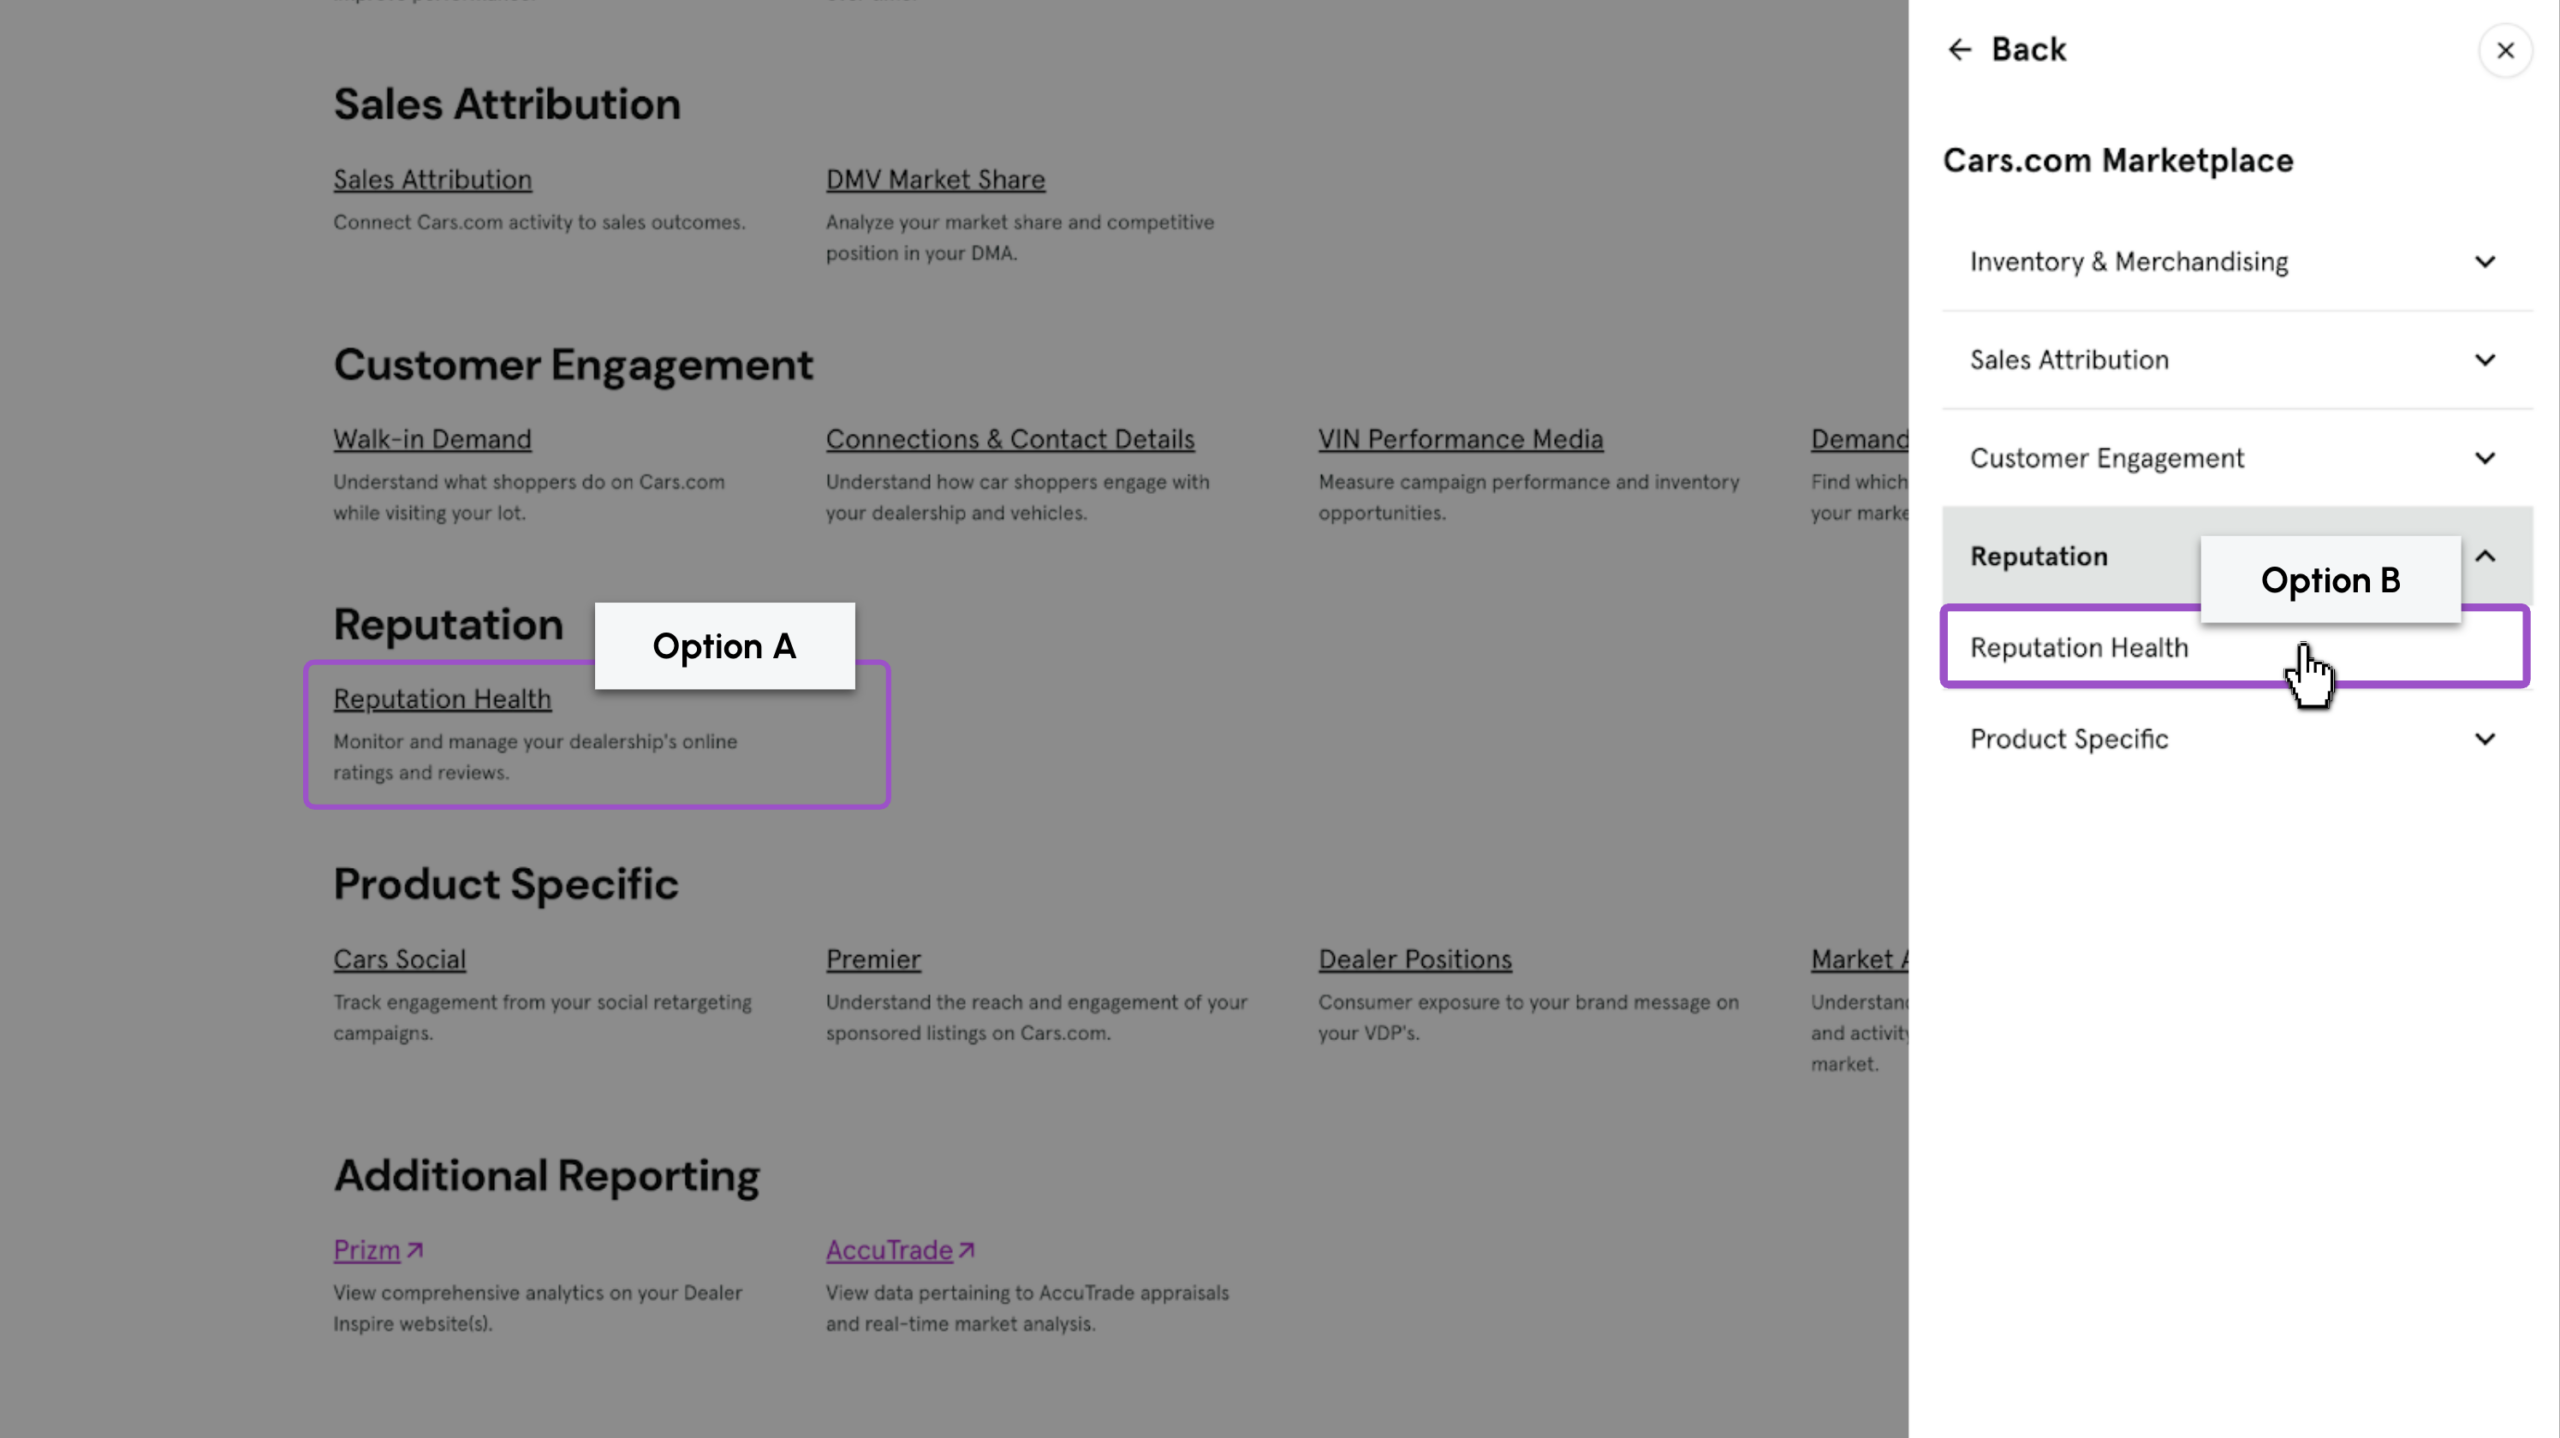Click Product Specific section heading
Screen dimensions: 2560x1438
click(506, 885)
